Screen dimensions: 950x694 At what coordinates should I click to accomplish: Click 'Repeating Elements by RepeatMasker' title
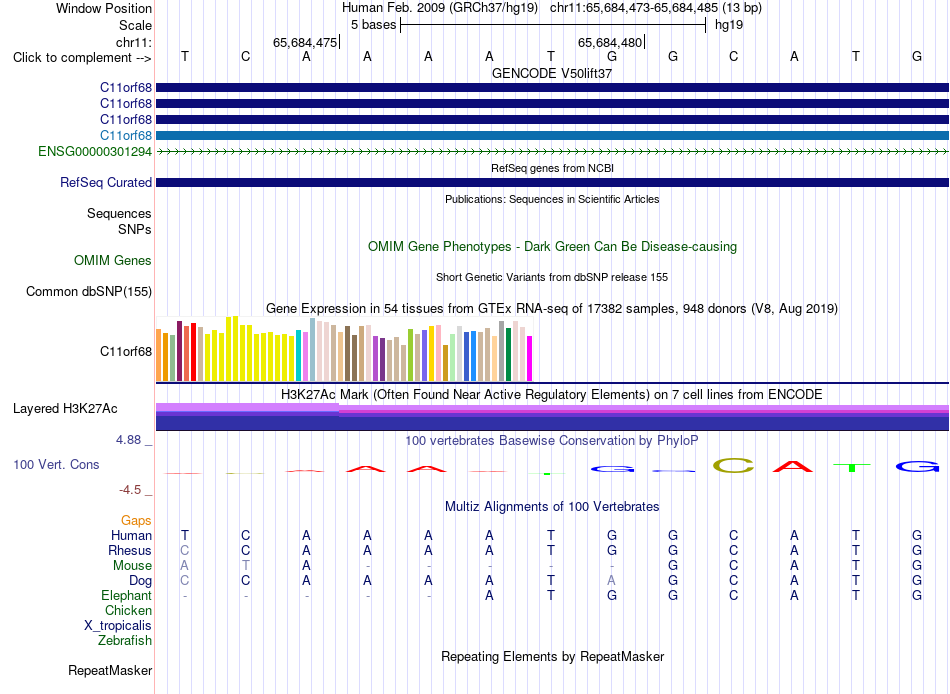pyautogui.click(x=553, y=656)
